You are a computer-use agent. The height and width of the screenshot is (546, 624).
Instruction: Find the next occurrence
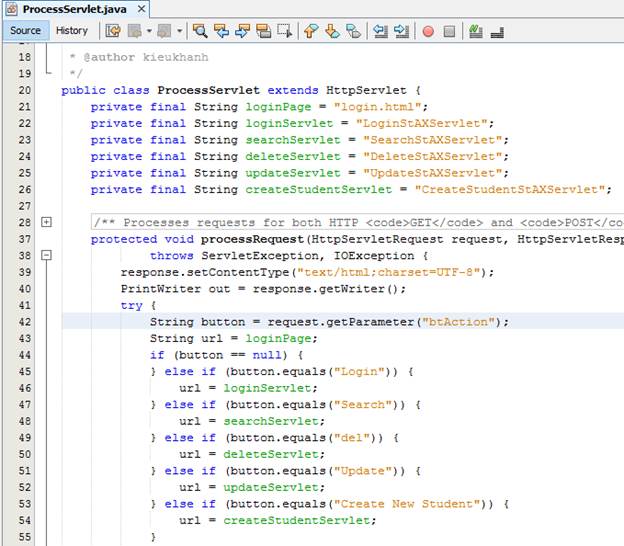[242, 31]
